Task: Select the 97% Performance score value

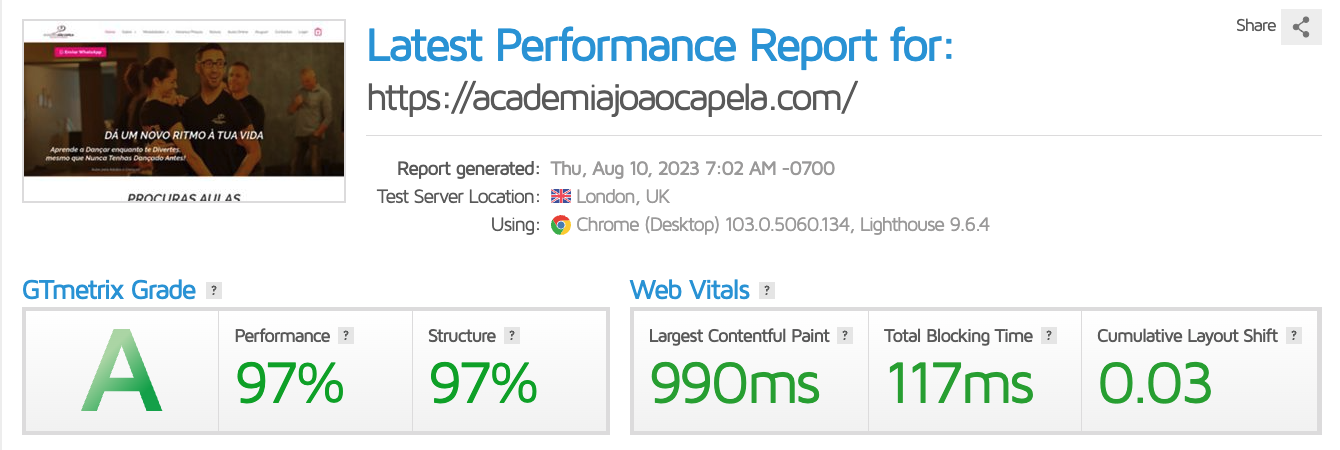Action: [289, 383]
